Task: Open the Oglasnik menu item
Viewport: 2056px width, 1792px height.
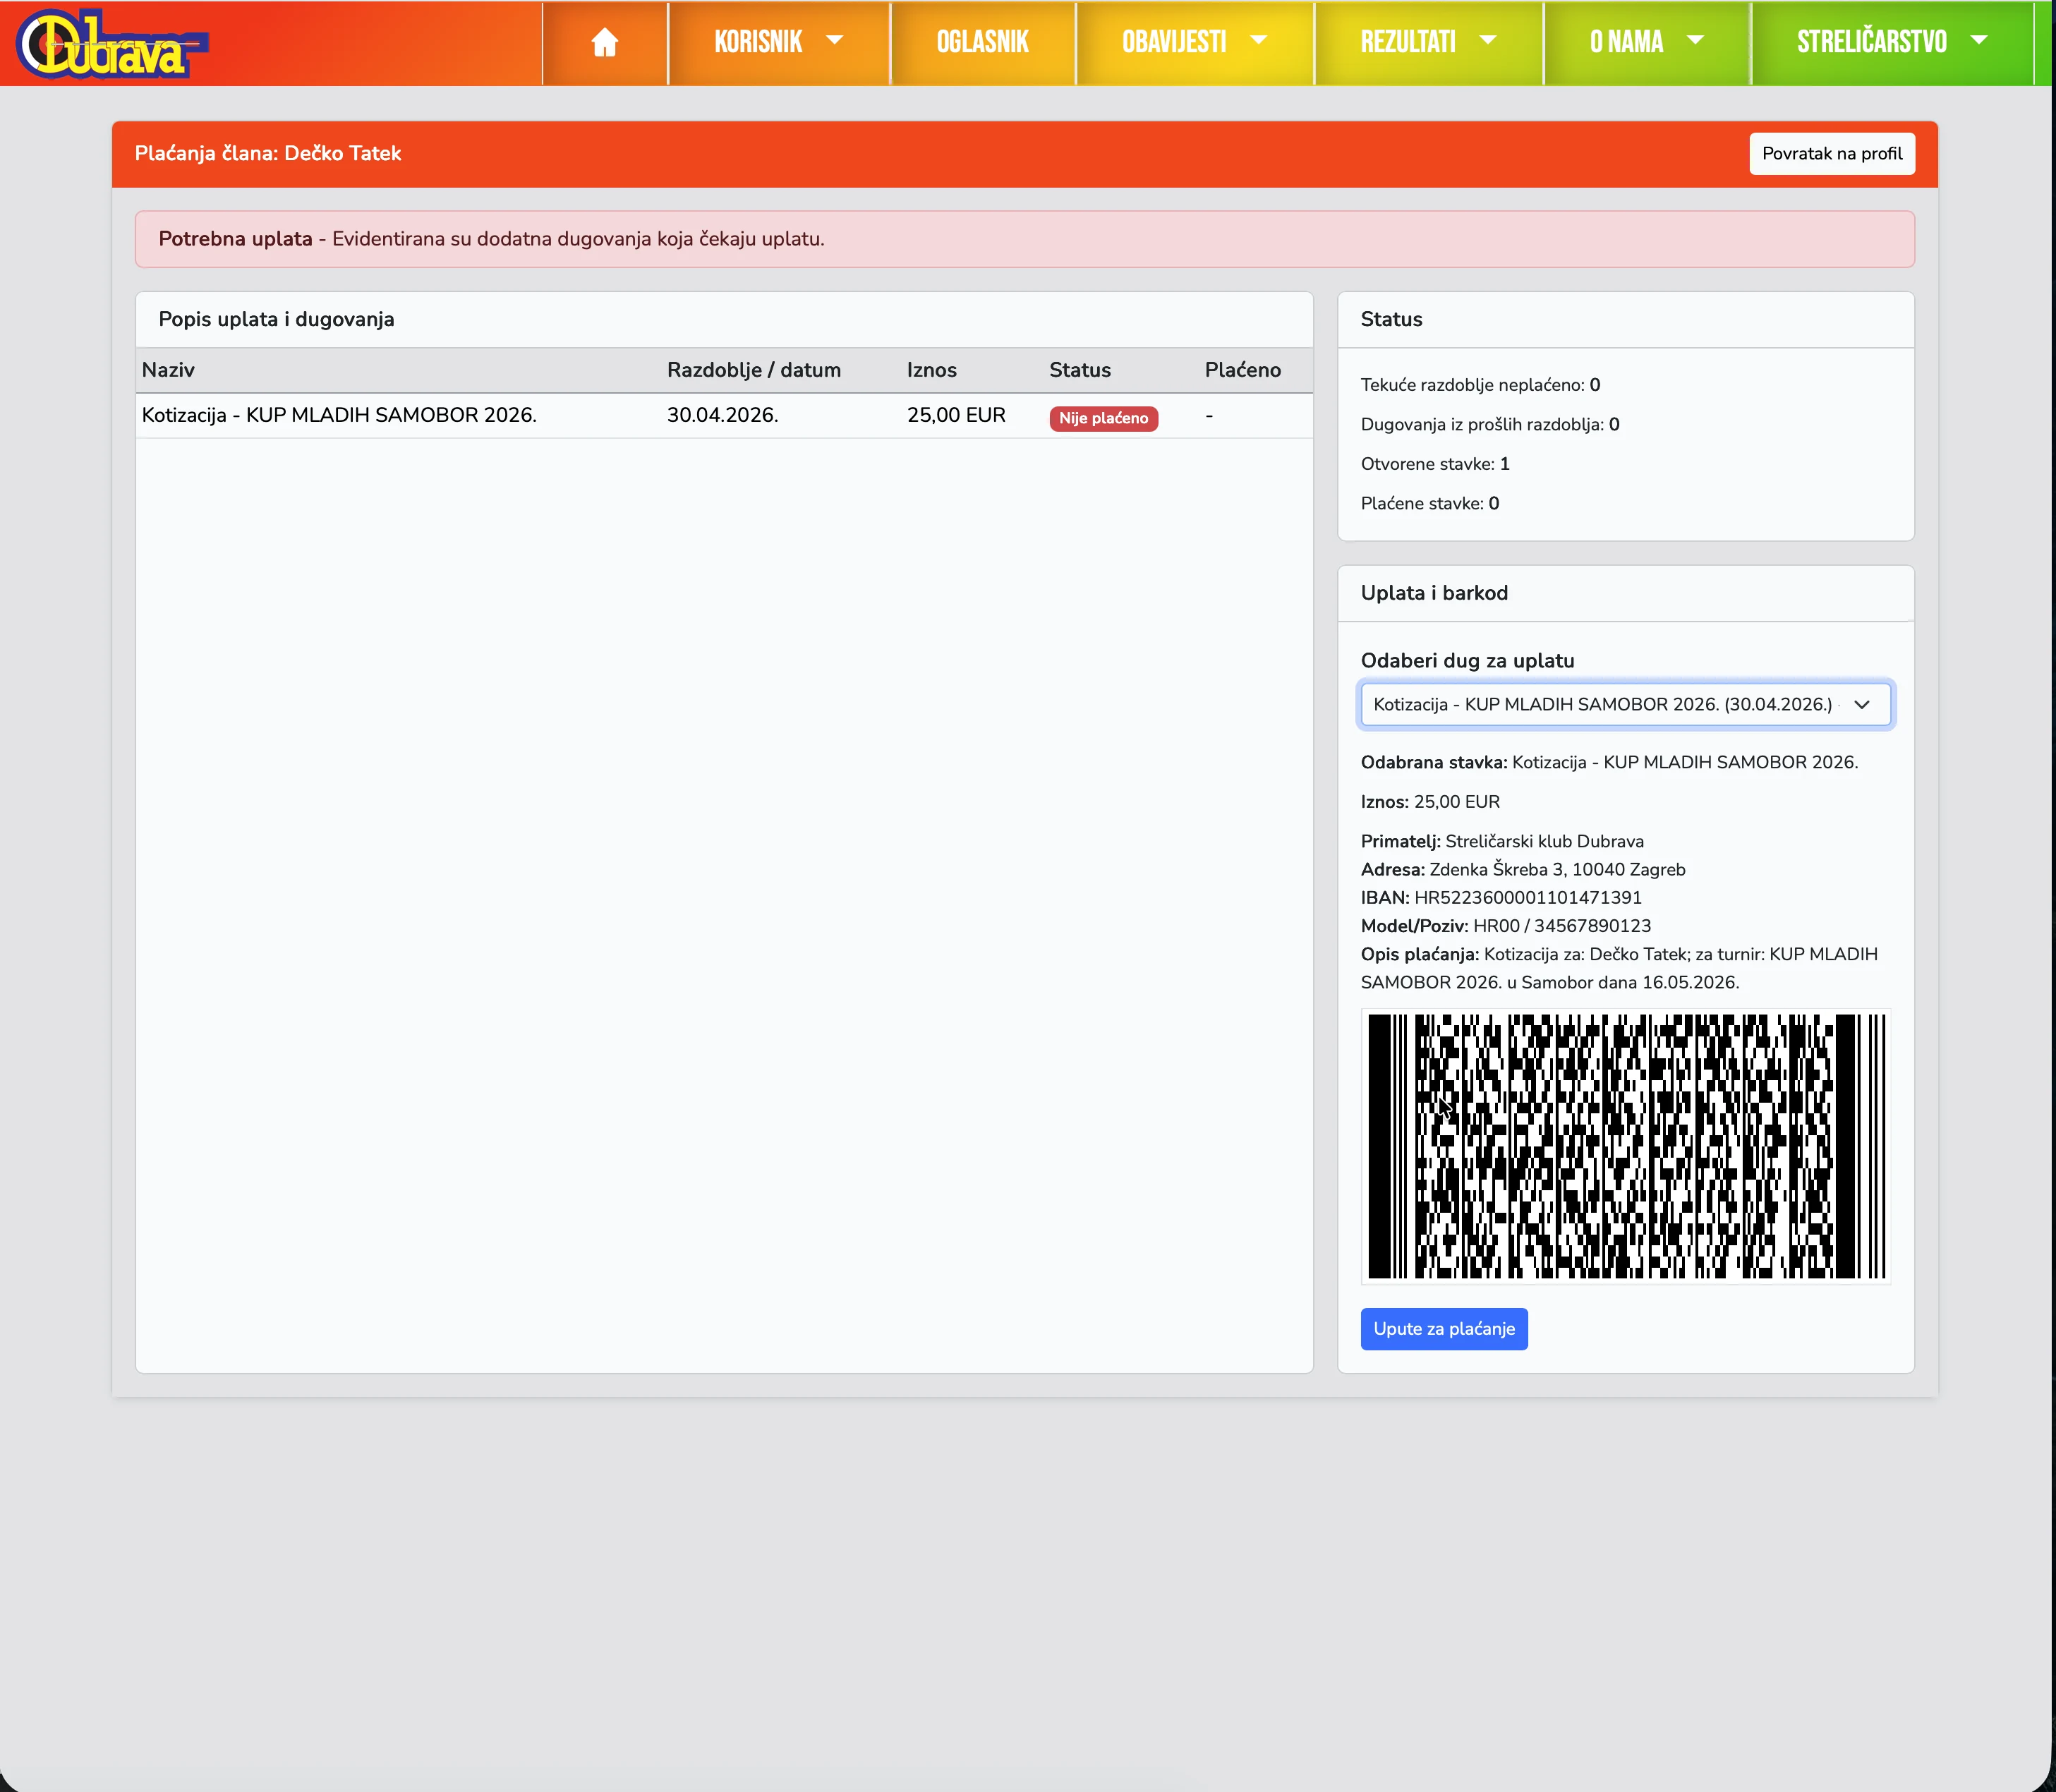Action: point(982,42)
